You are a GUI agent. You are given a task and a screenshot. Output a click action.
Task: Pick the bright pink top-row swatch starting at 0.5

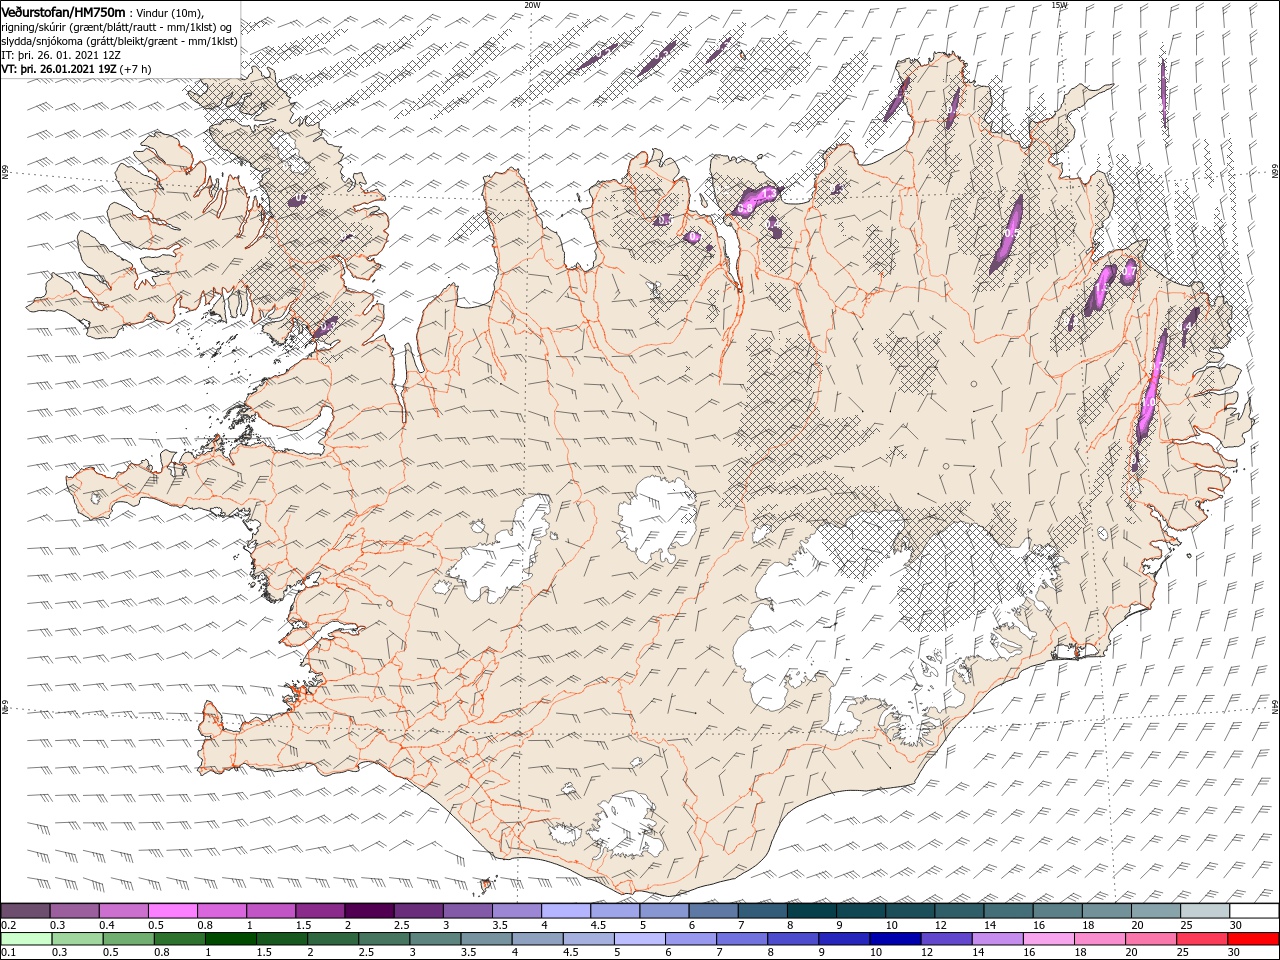click(x=172, y=911)
